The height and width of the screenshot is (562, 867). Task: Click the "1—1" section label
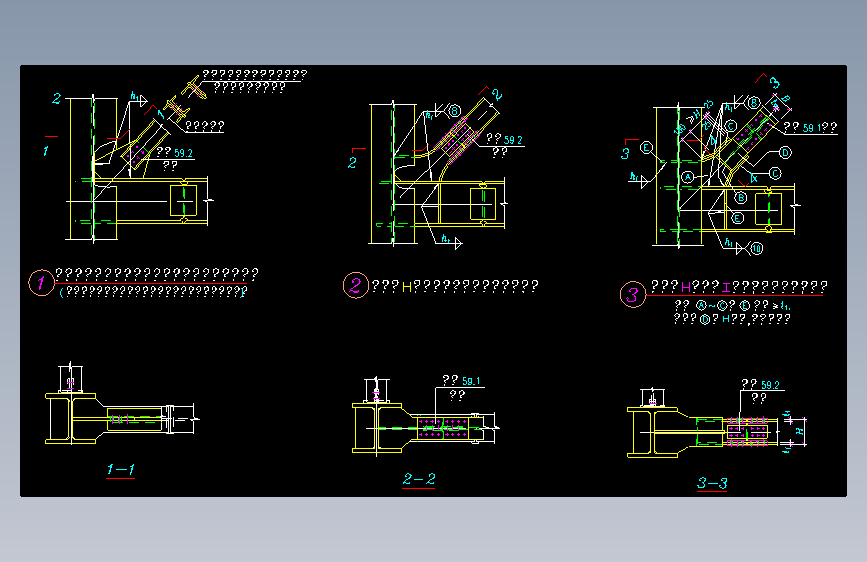[x=121, y=470]
